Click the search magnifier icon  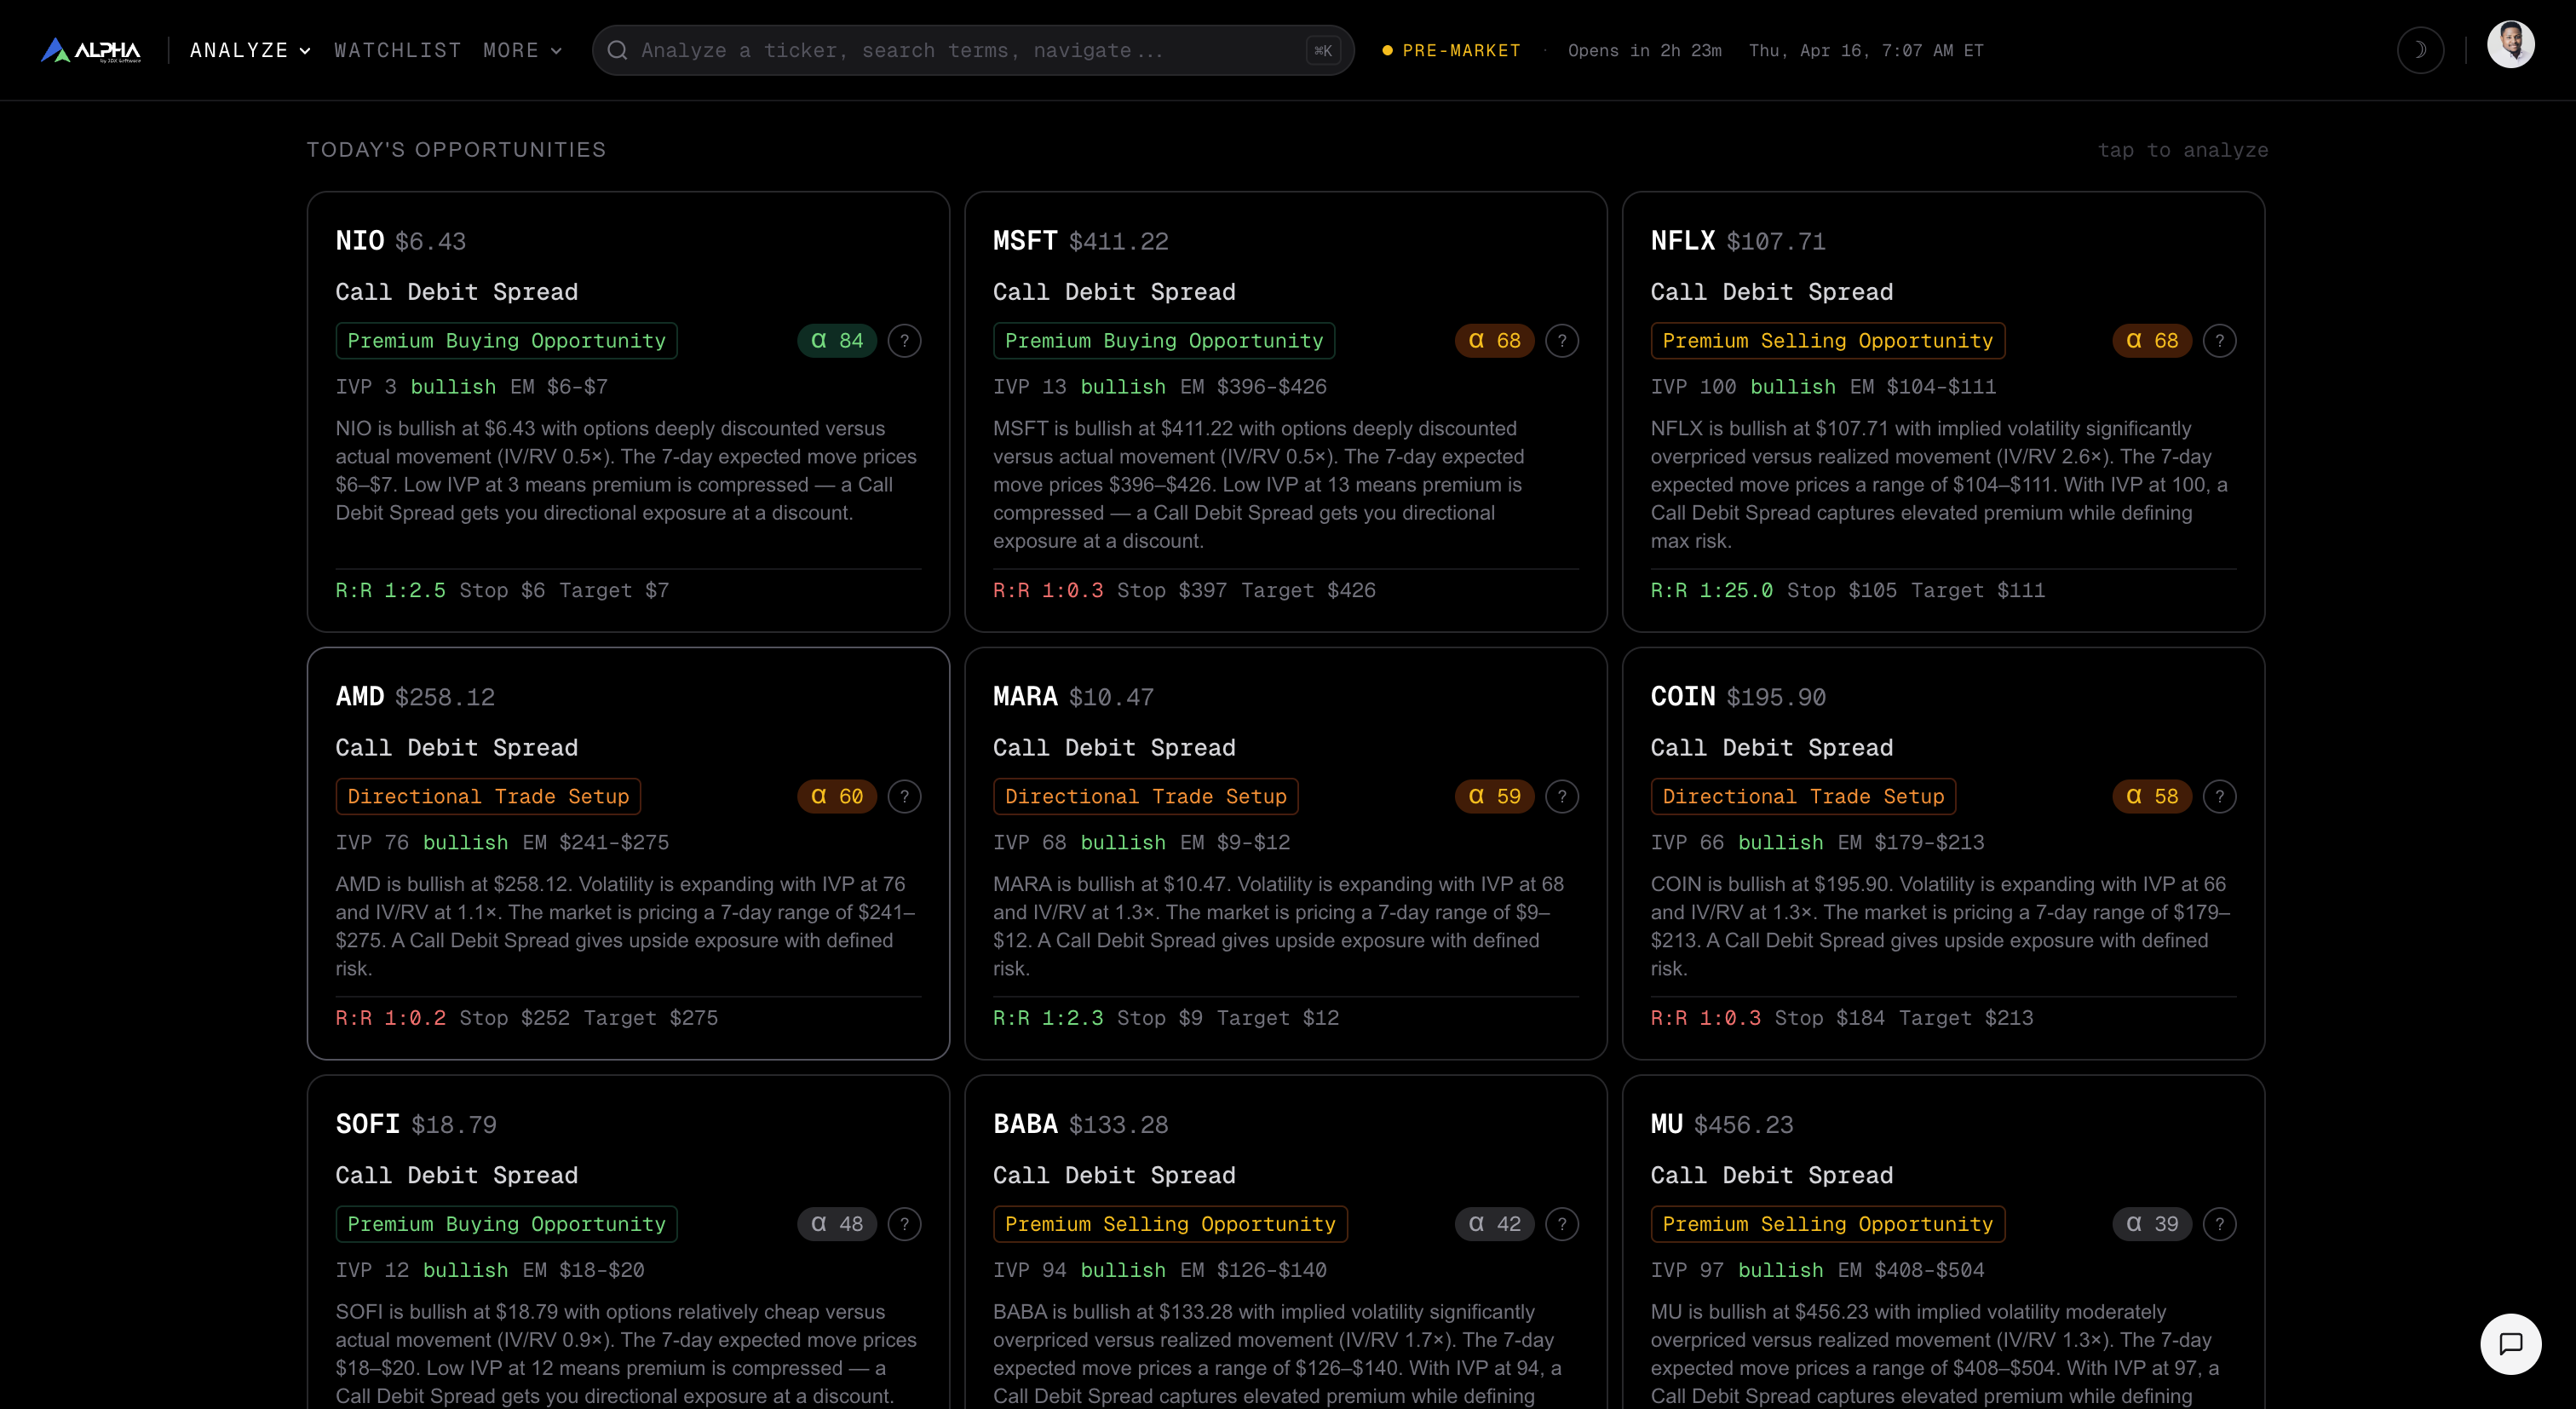618,50
